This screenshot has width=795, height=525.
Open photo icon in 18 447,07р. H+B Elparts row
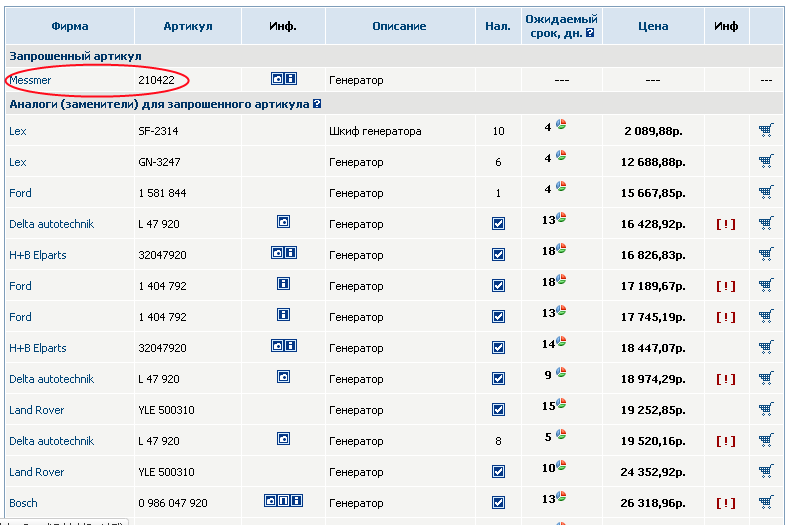tap(277, 346)
